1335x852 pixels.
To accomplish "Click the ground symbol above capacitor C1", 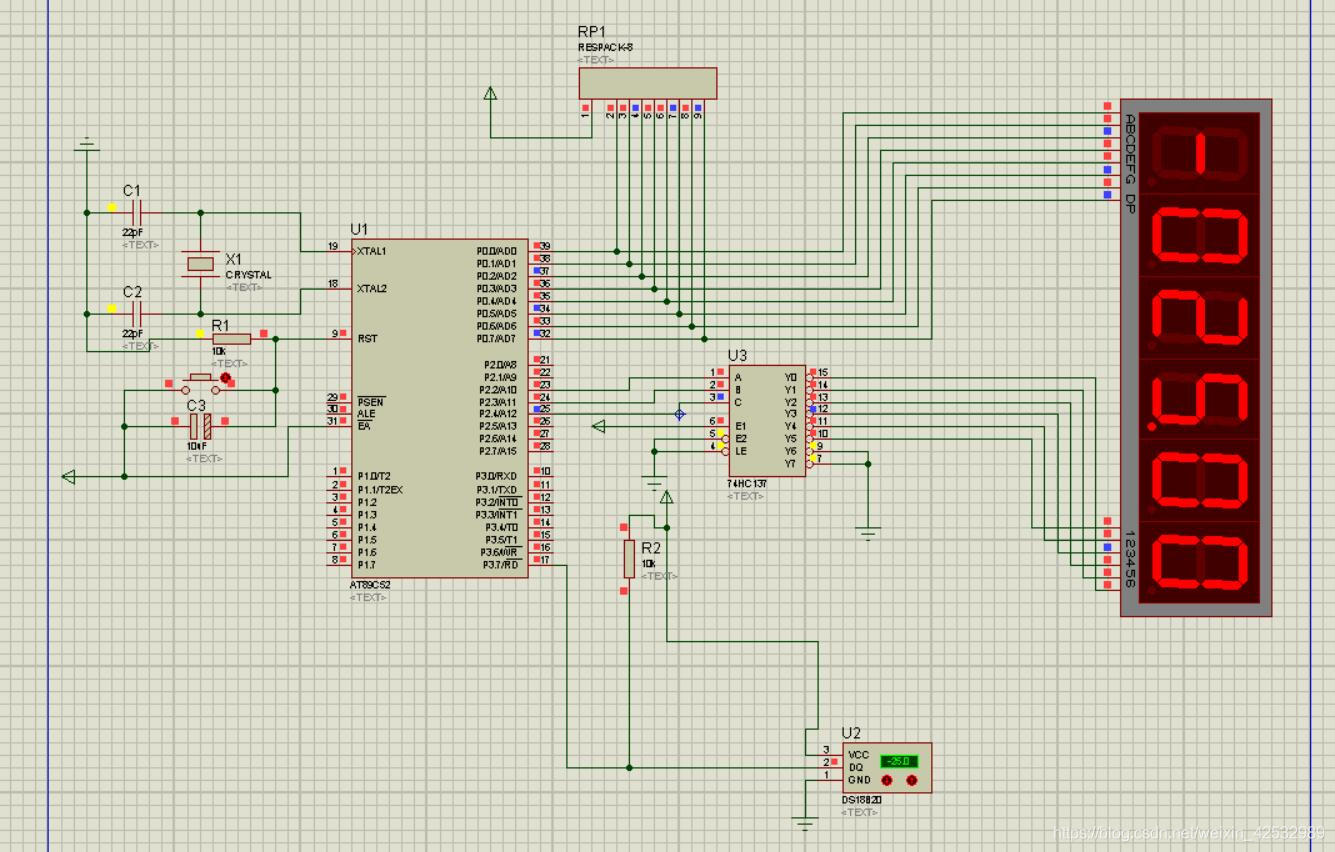I will pos(87,145).
